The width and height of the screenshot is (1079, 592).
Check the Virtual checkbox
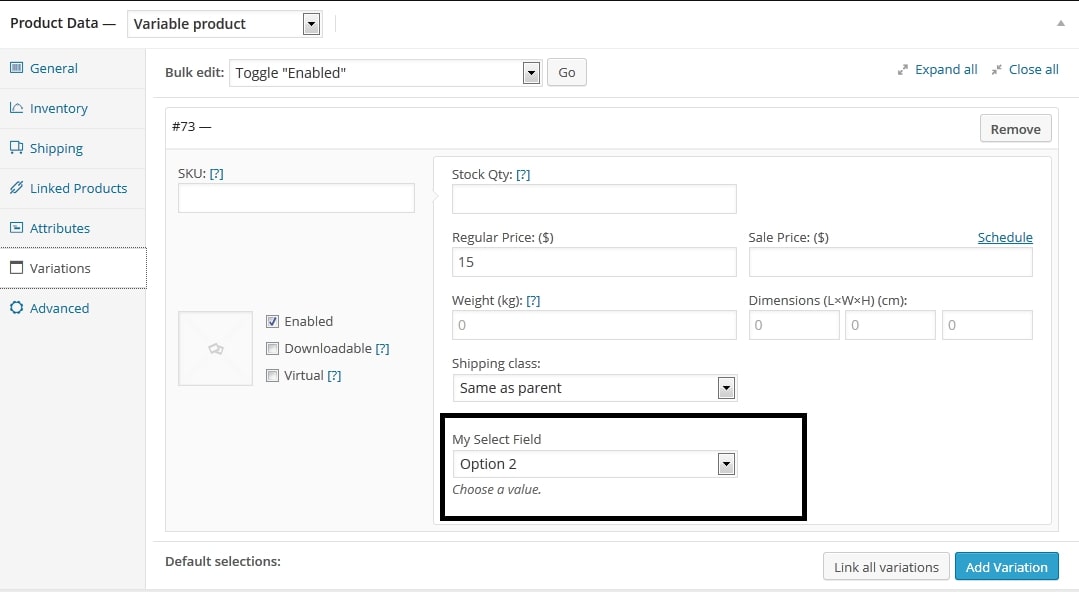(x=273, y=375)
